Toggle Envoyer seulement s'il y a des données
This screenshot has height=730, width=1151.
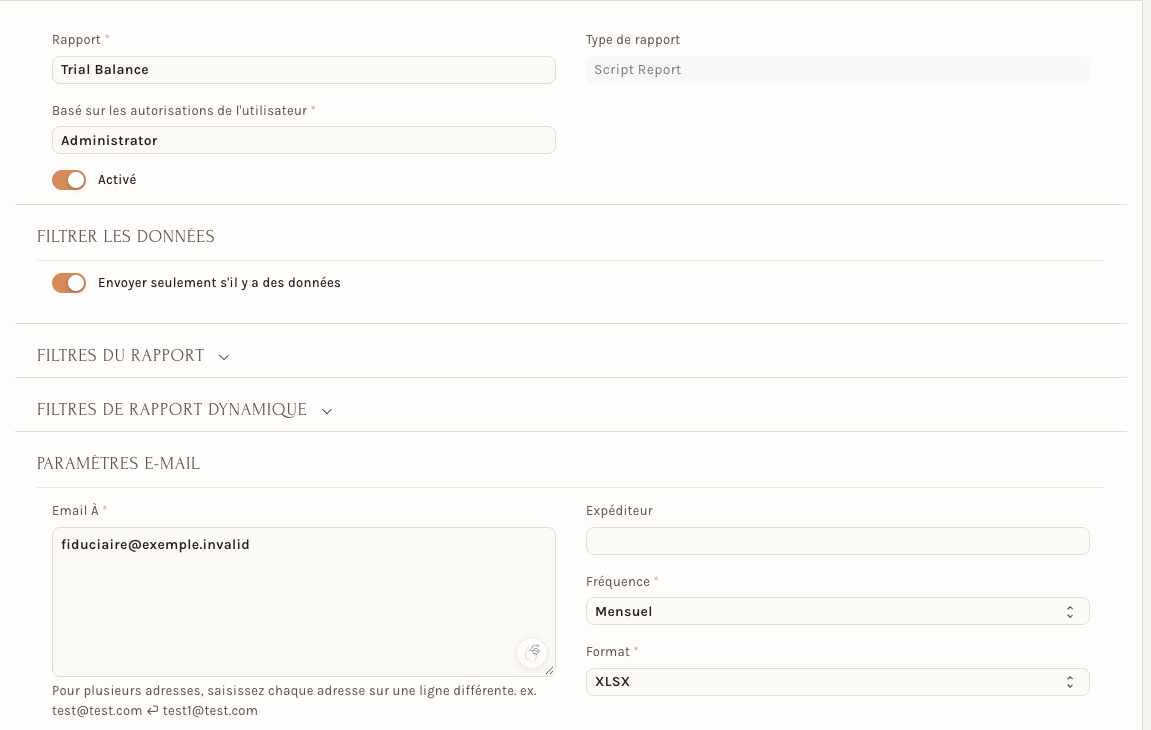pyautogui.click(x=69, y=283)
